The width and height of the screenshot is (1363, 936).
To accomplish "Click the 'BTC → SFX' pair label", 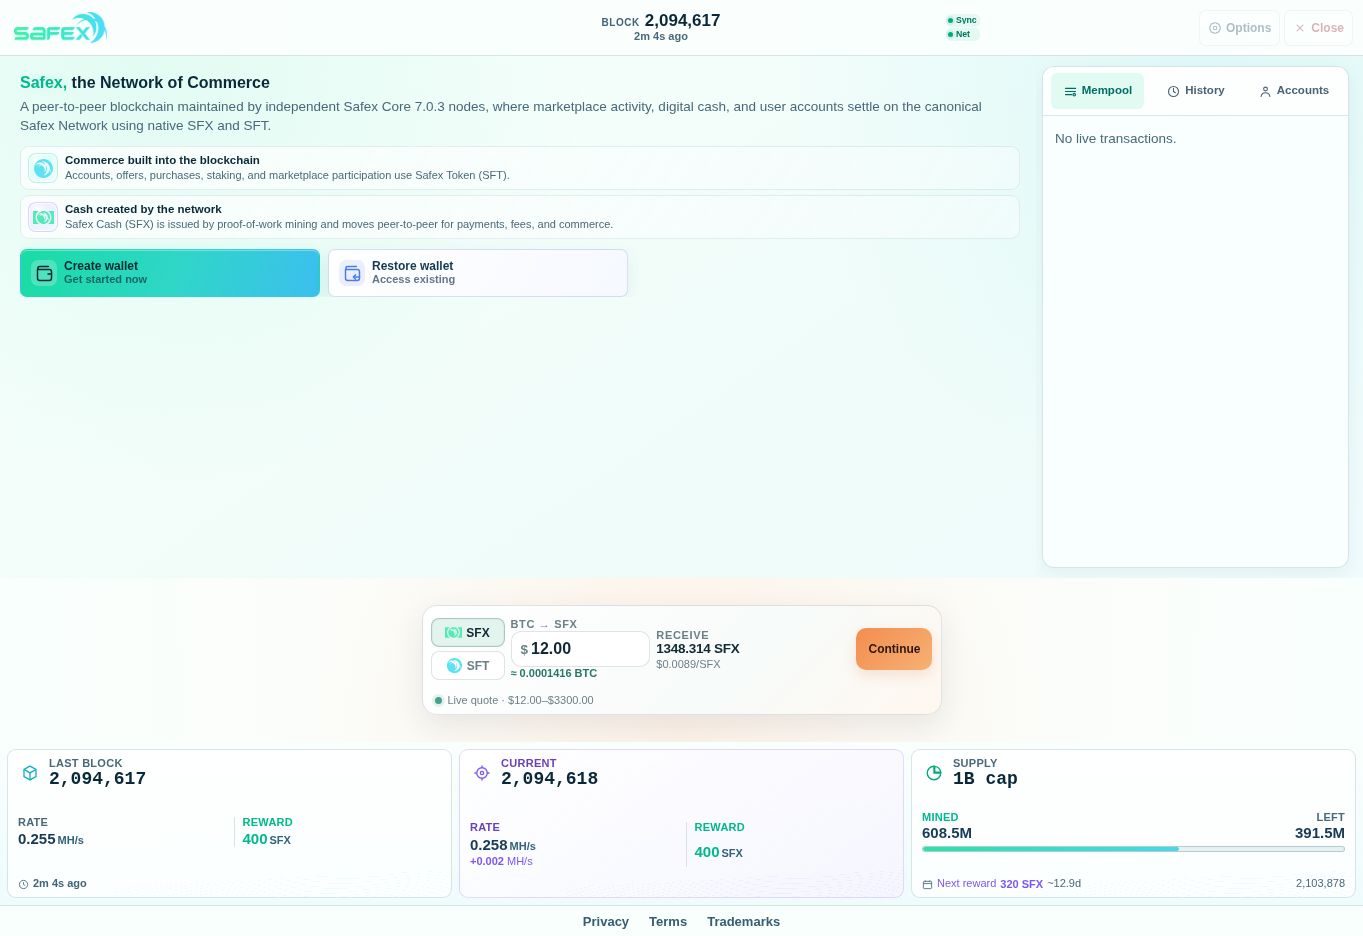I will pyautogui.click(x=544, y=624).
